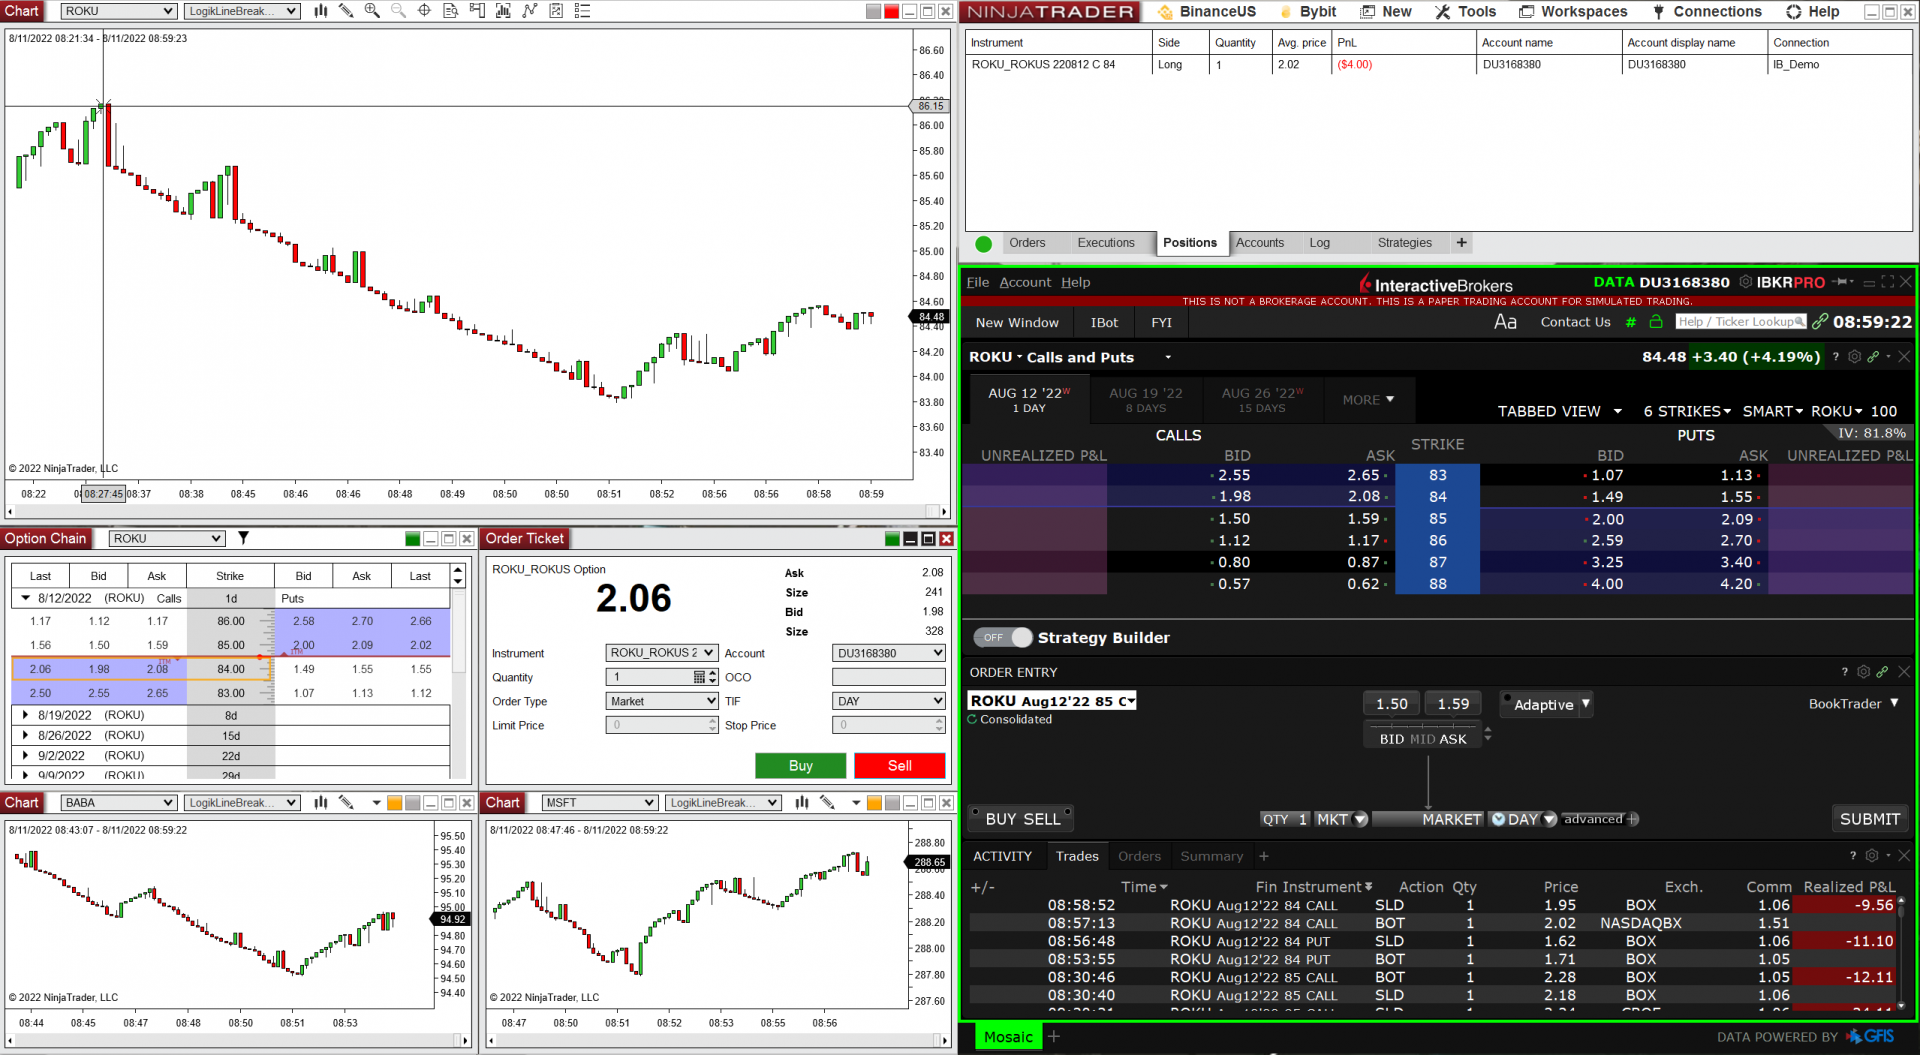Viewport: 1920px width, 1055px height.
Task: Open the TABBED VIEW dropdown
Action: (x=1560, y=411)
